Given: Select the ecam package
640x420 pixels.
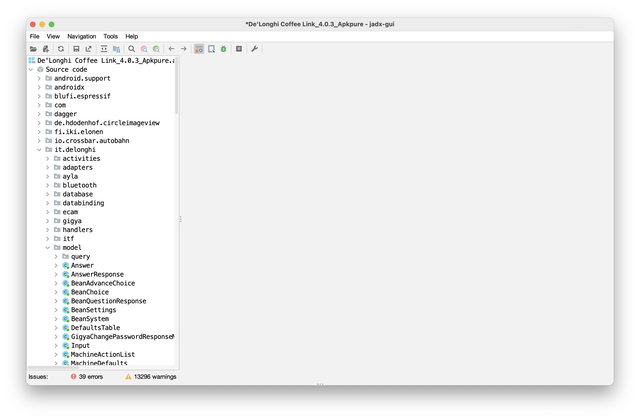Looking at the screenshot, I should point(70,212).
